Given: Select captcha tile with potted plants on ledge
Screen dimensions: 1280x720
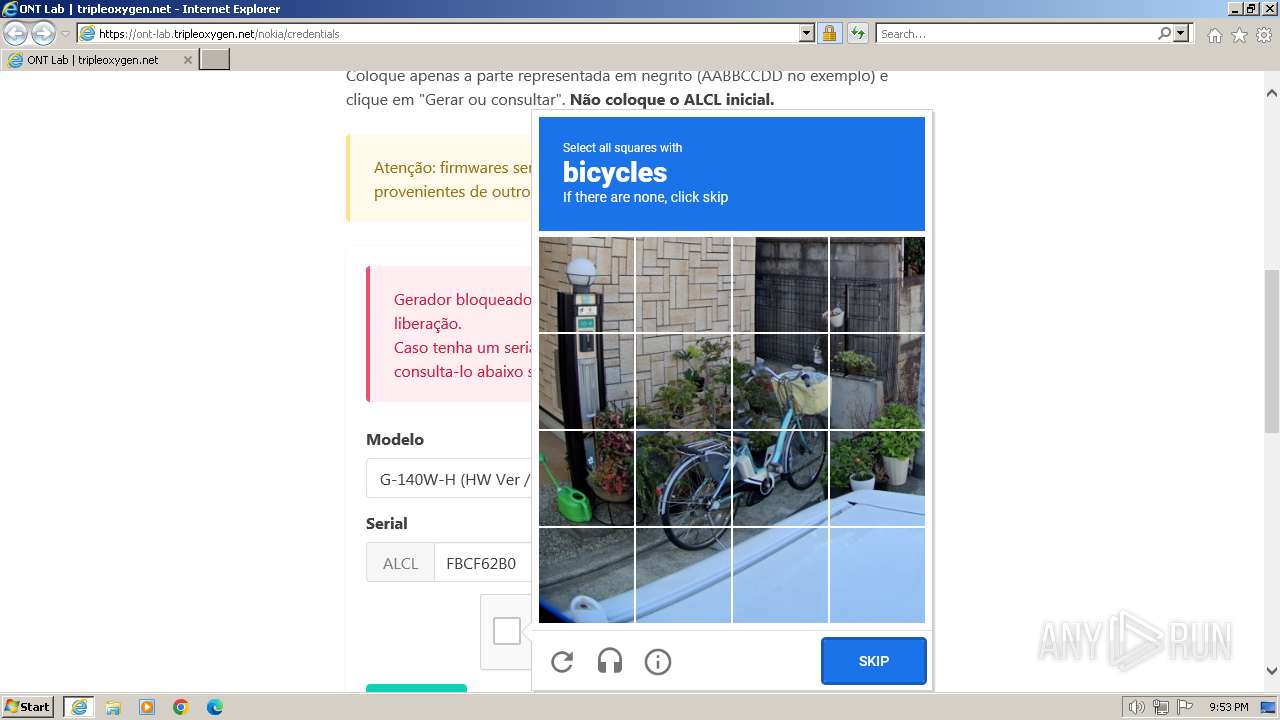Looking at the screenshot, I should pos(877,381).
